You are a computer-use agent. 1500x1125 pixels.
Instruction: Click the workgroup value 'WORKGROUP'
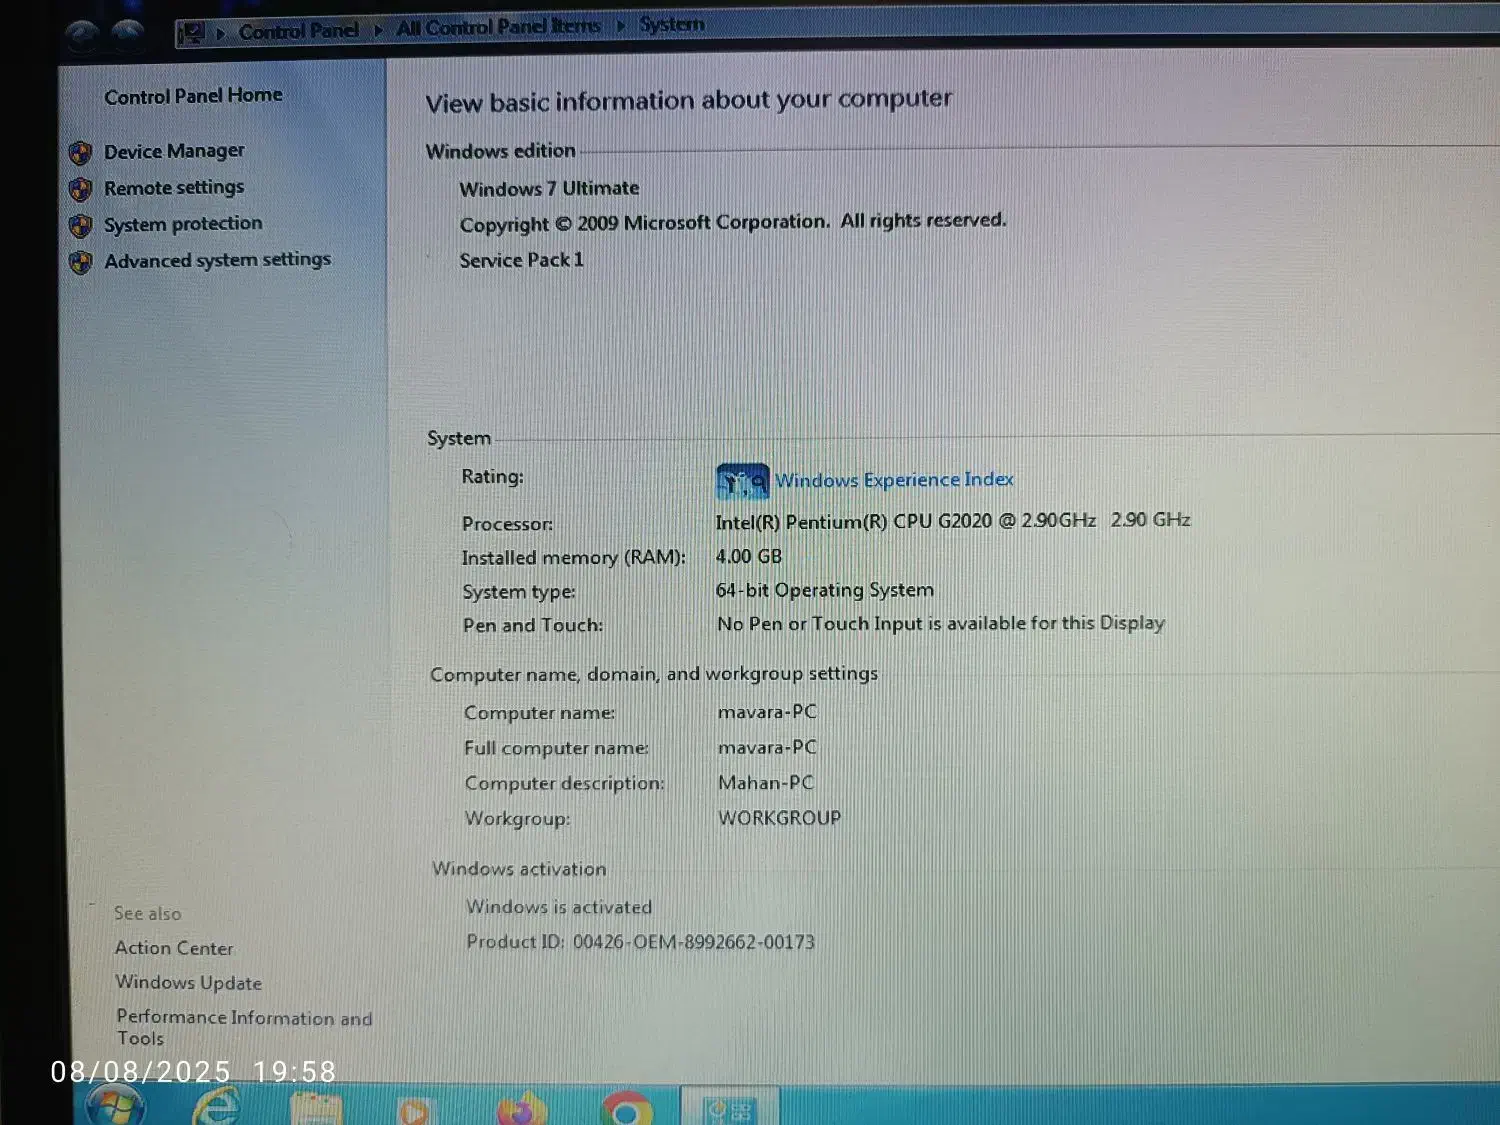779,818
